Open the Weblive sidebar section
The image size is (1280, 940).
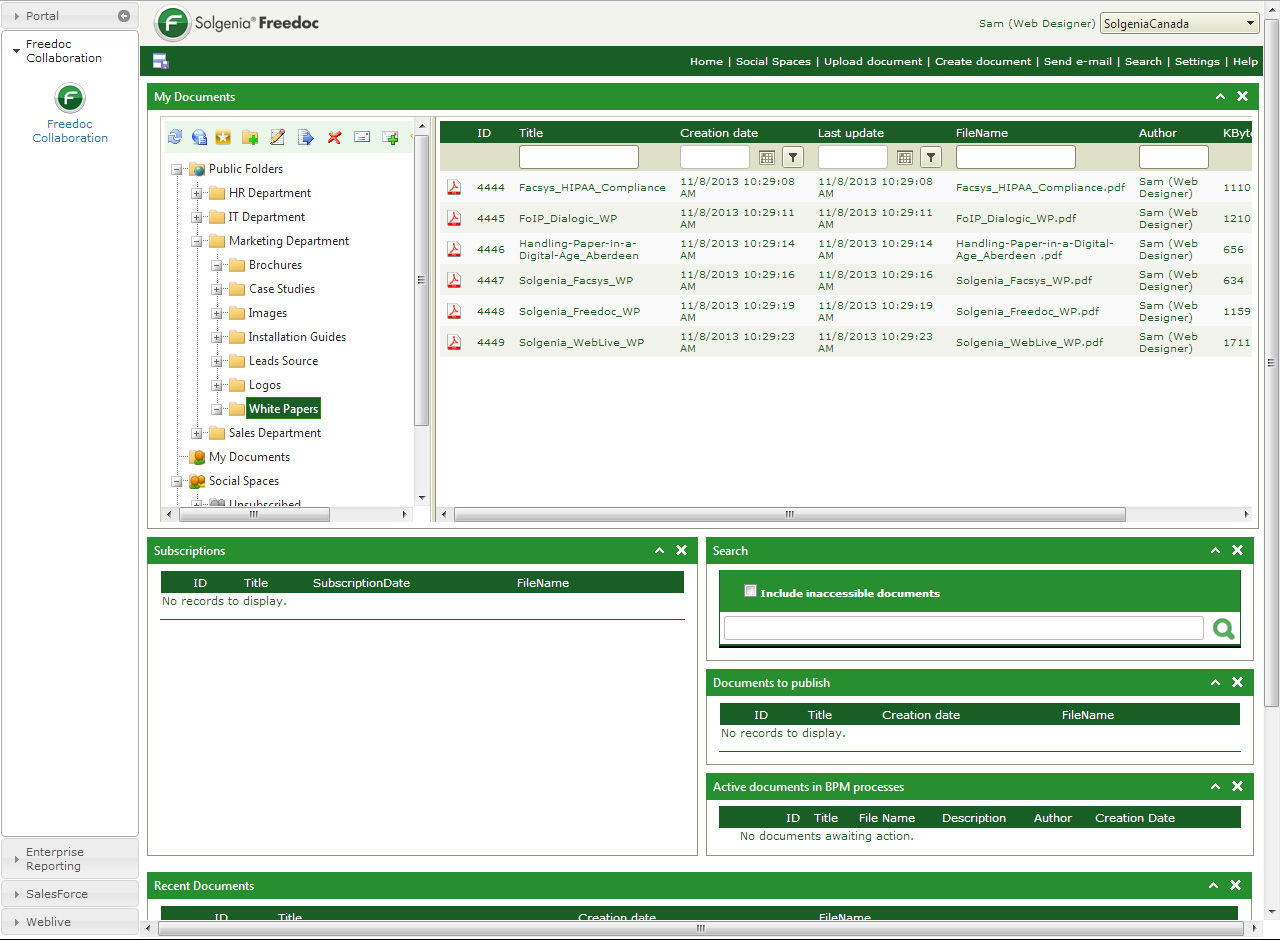[x=70, y=922]
